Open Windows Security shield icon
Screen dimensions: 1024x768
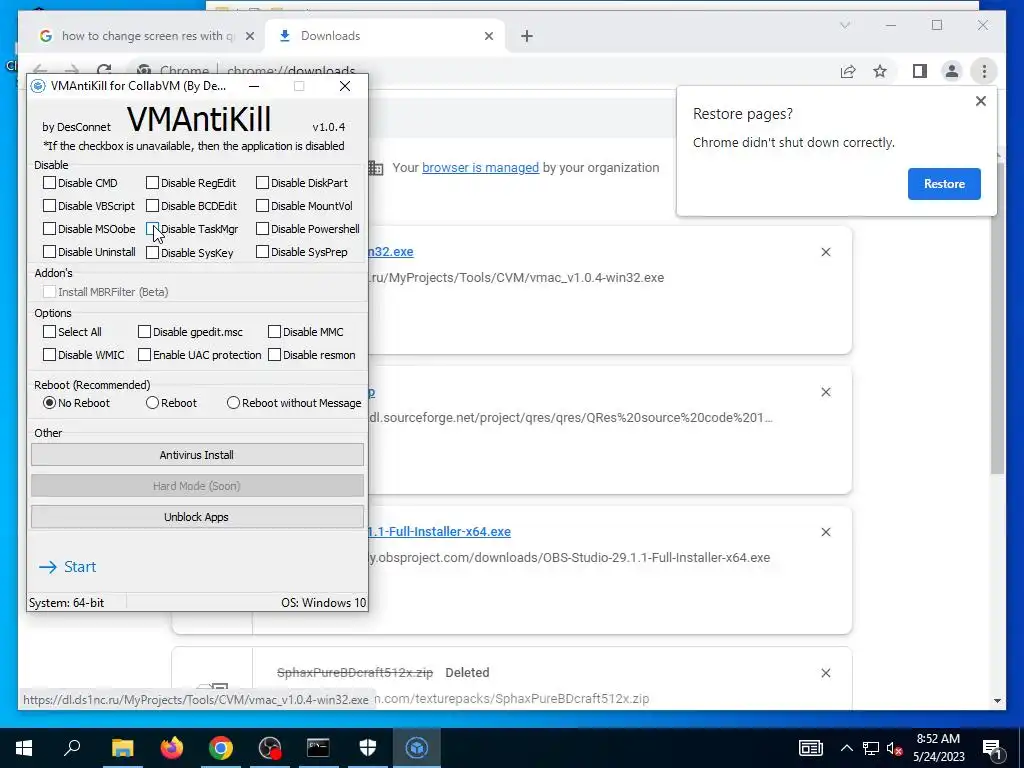pos(368,748)
